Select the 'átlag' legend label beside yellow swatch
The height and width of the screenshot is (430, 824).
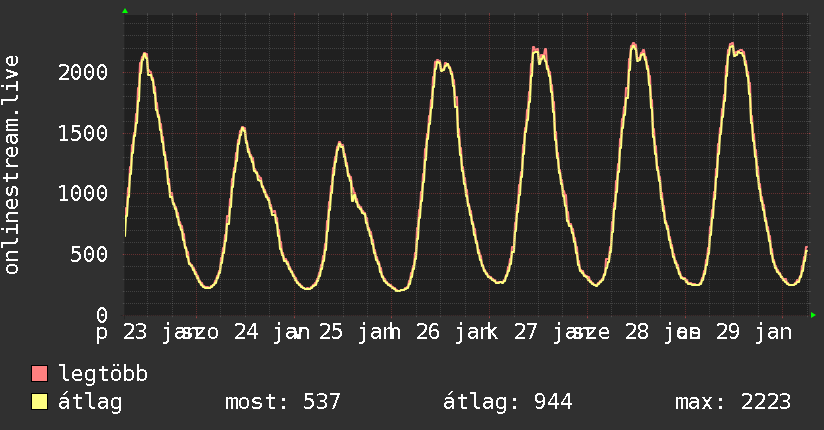point(90,402)
